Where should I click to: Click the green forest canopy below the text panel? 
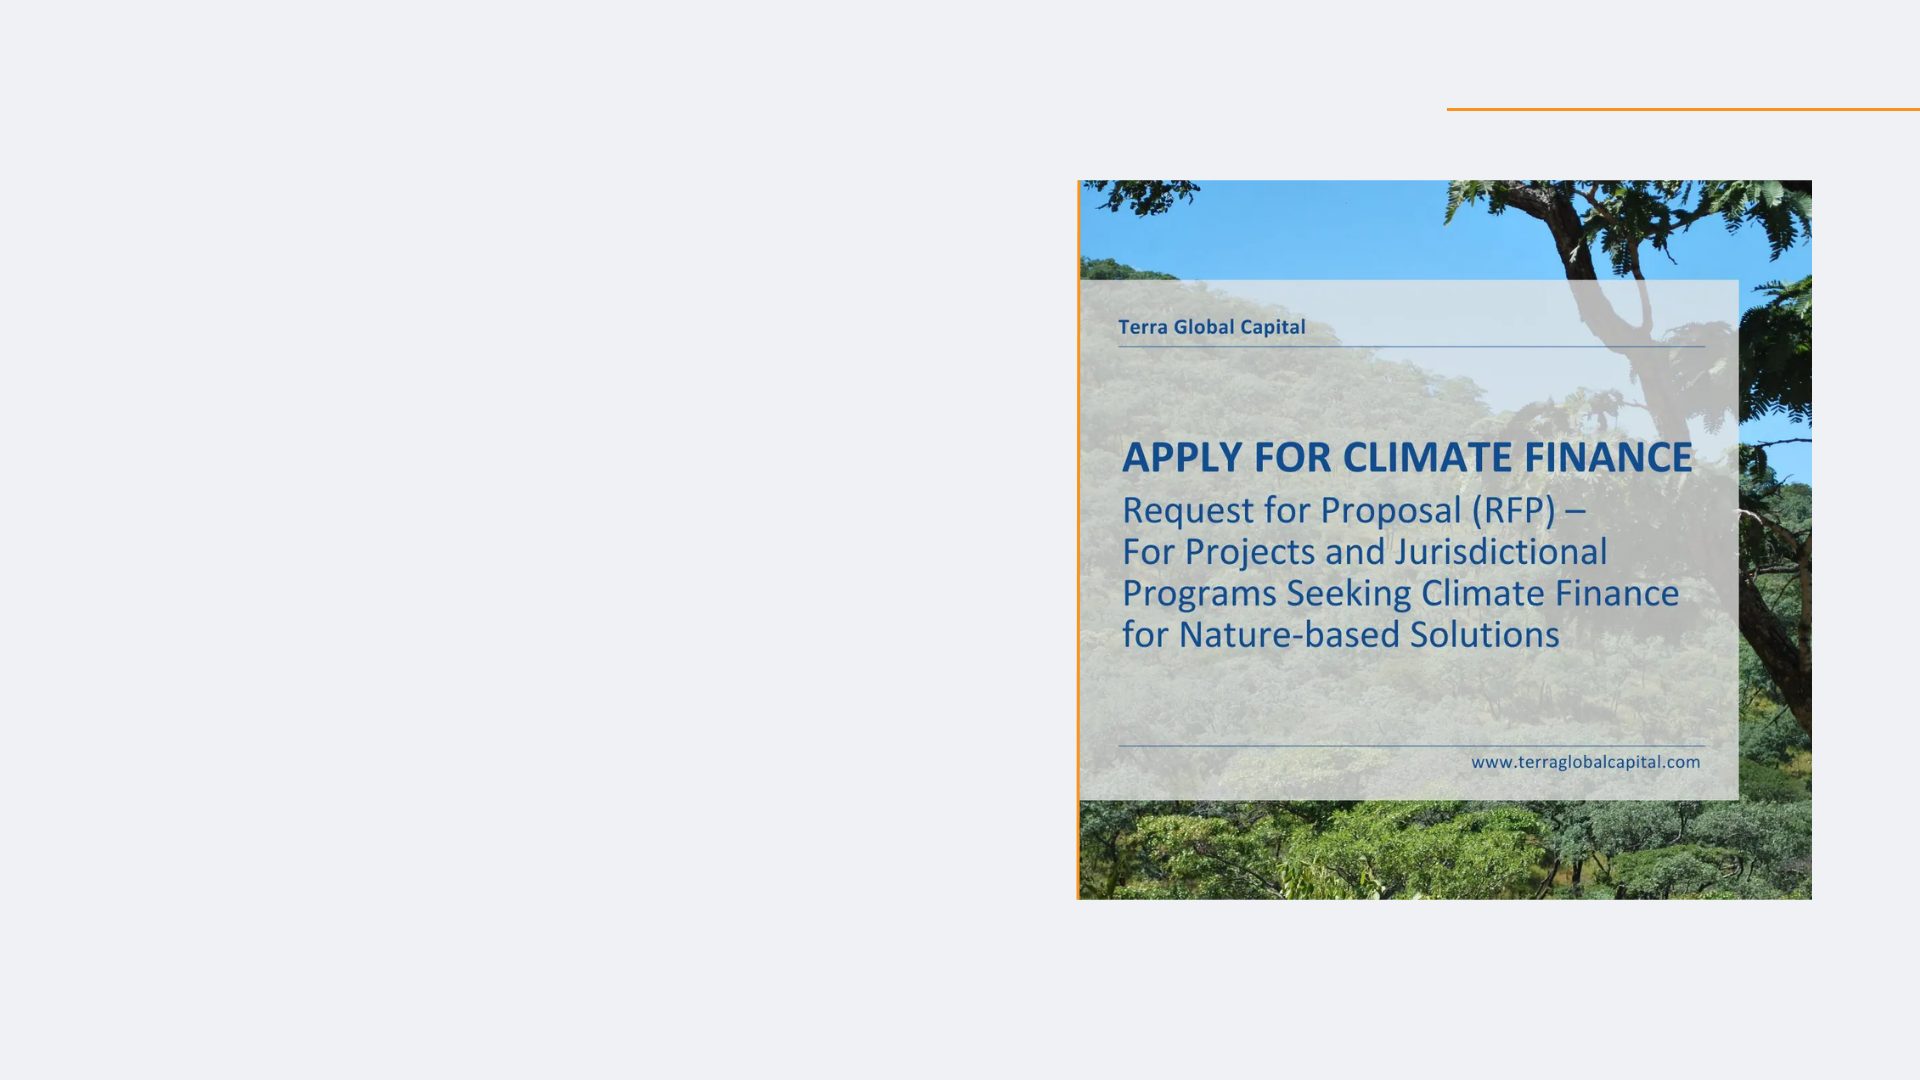[x=1400, y=850]
